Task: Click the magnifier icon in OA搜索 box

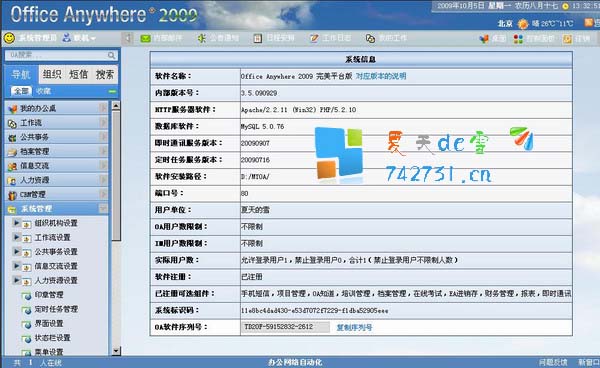Action: tap(111, 55)
